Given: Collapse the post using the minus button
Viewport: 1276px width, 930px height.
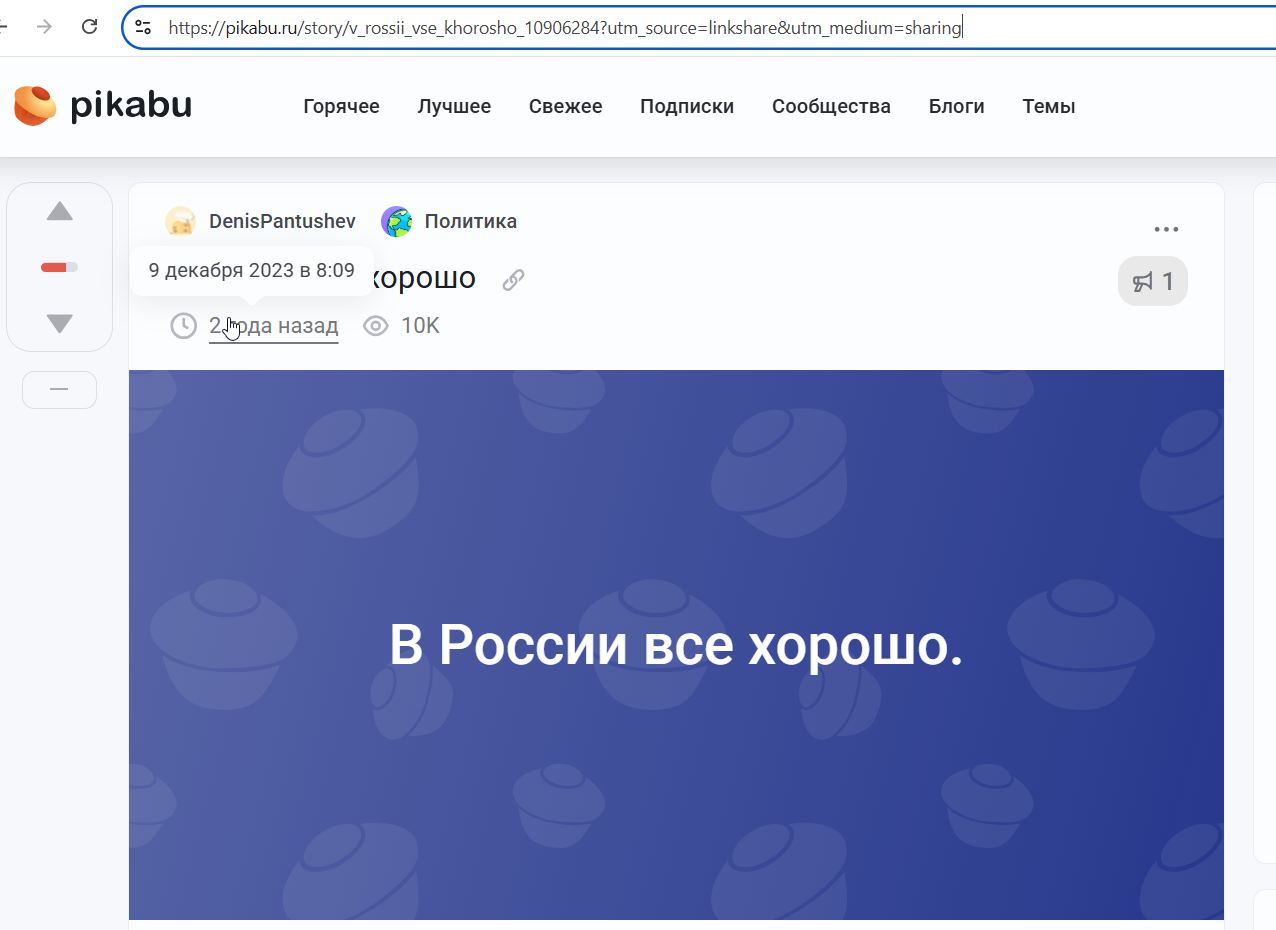Looking at the screenshot, I should click(x=59, y=389).
